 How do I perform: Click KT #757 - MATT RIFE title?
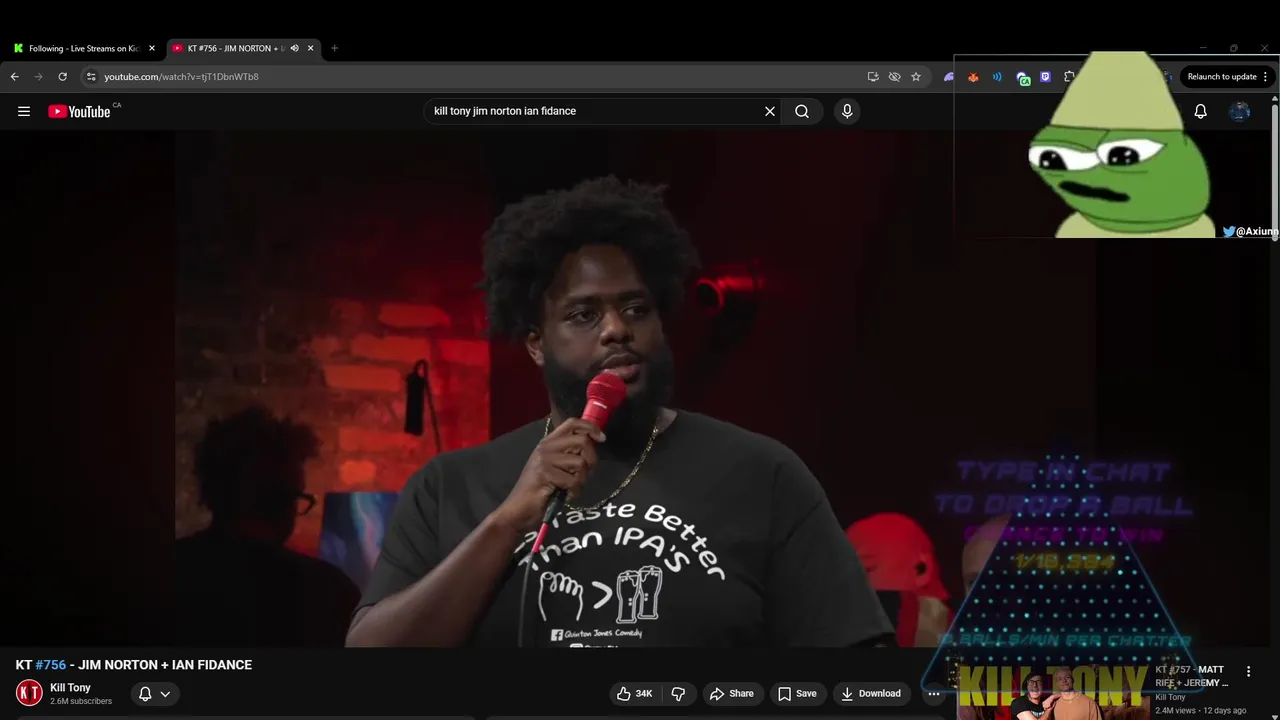(x=1190, y=676)
